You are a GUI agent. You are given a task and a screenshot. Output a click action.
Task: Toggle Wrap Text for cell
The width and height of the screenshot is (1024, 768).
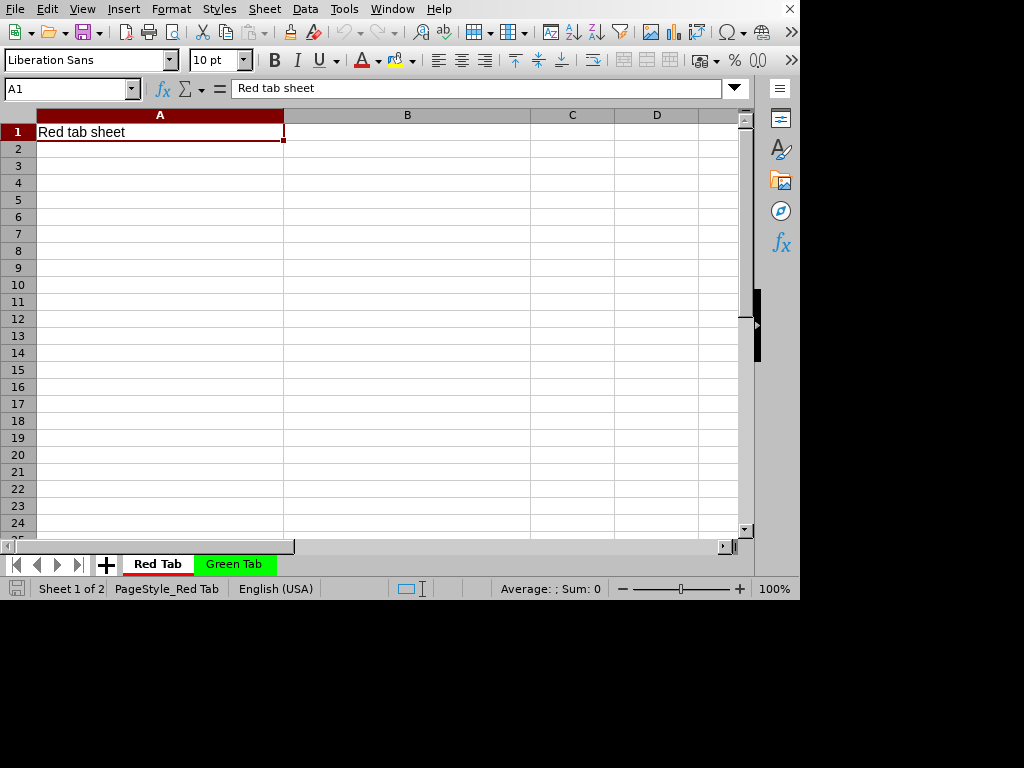593,60
